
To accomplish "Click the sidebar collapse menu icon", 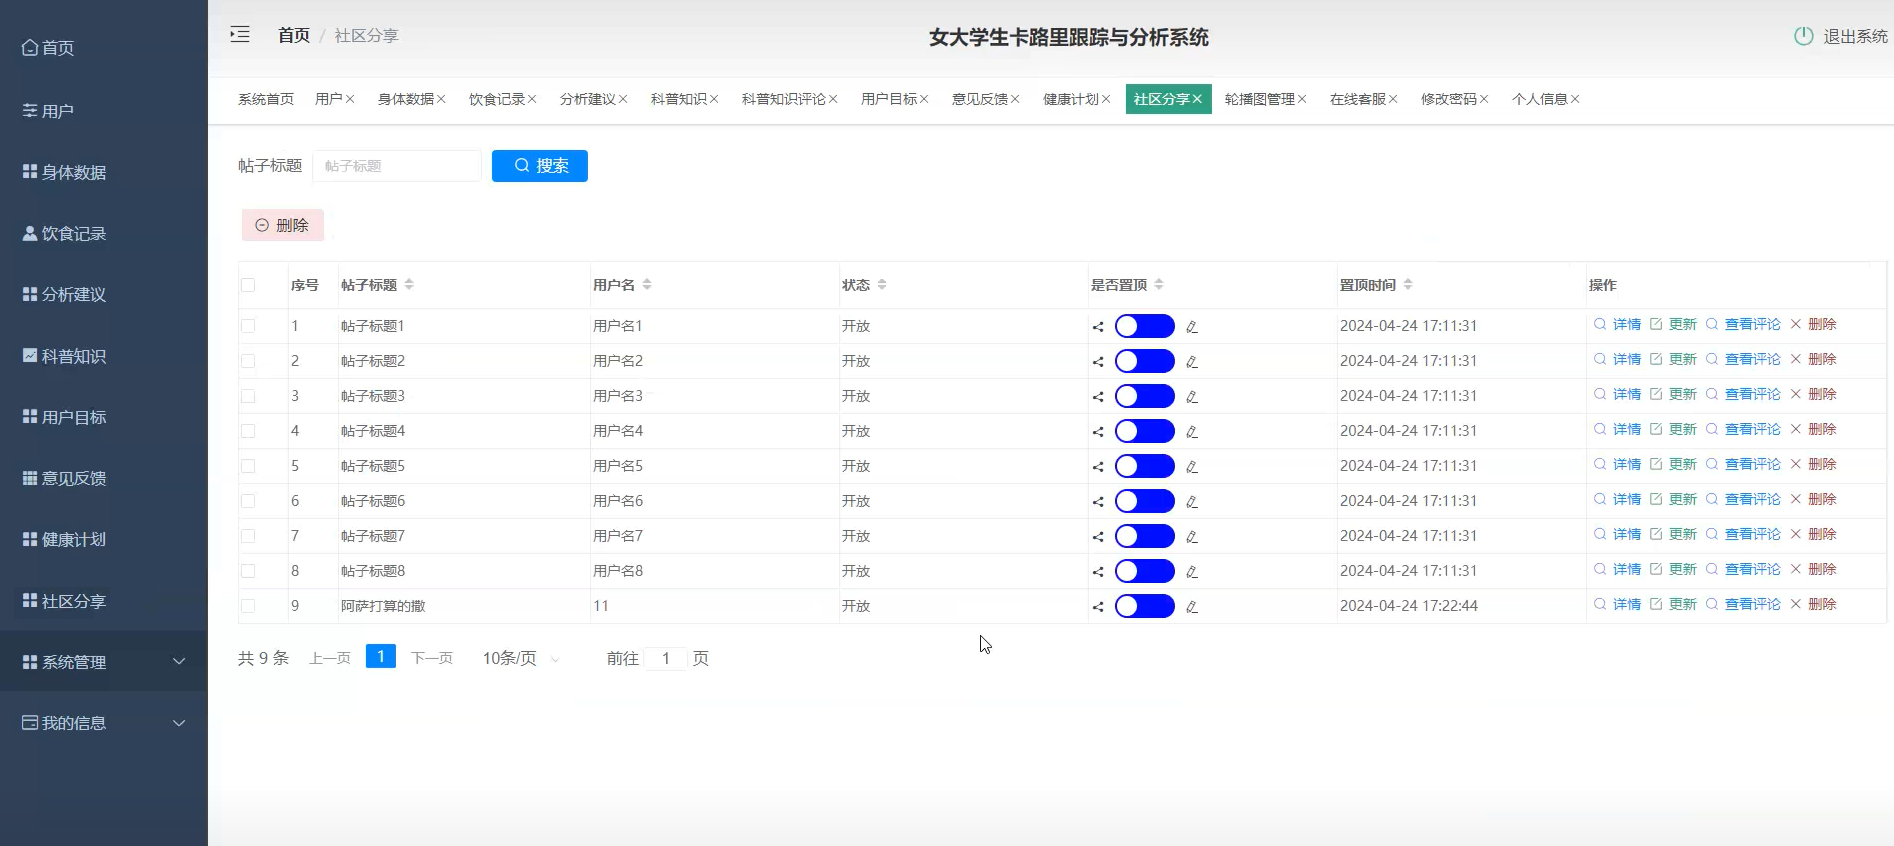I will coord(240,35).
